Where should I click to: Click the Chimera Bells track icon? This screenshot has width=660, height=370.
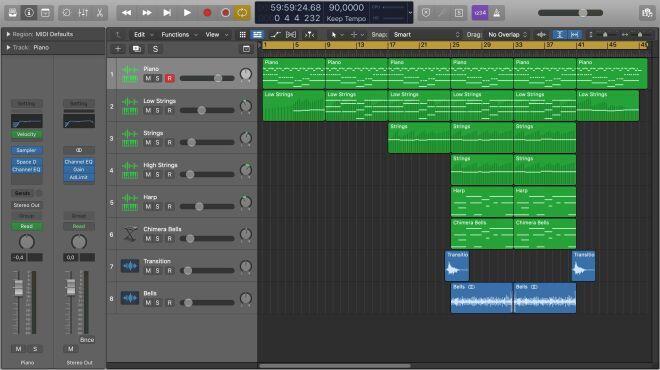point(130,234)
